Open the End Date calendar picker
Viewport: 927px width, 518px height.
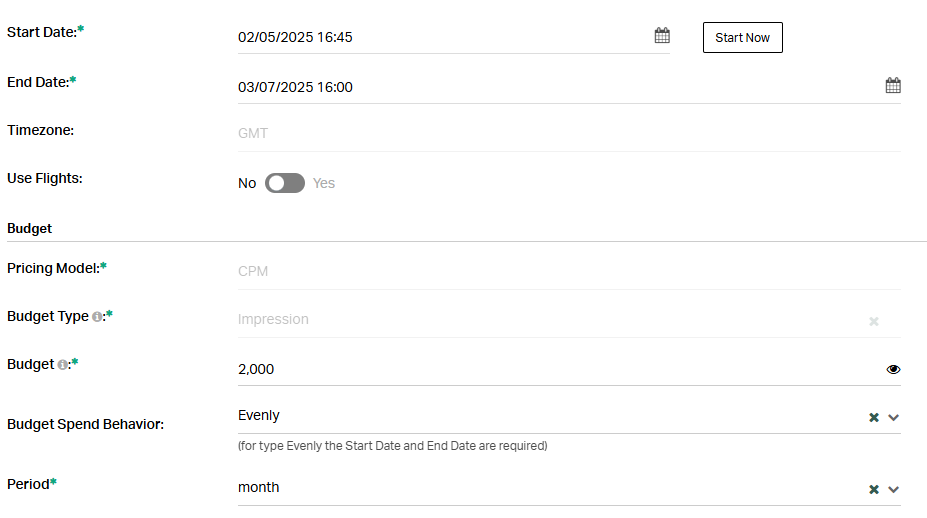[x=893, y=86]
